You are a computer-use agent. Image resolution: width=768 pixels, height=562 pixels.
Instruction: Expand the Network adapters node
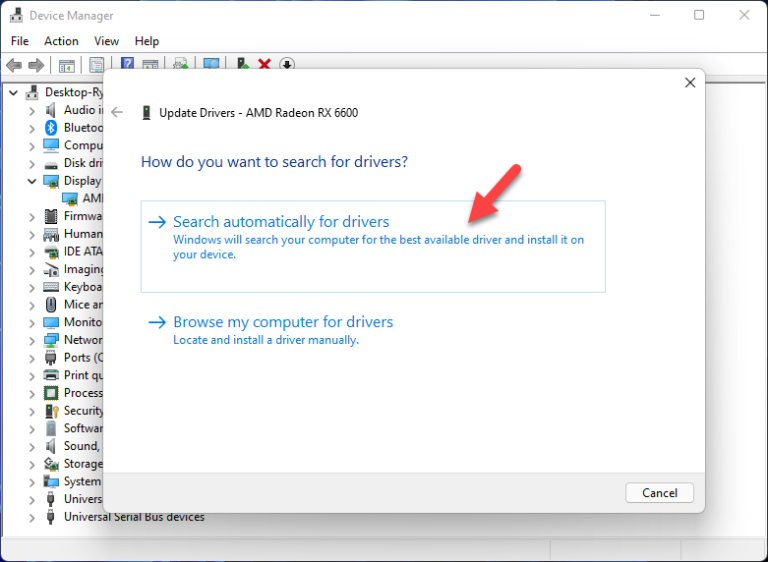[32, 341]
